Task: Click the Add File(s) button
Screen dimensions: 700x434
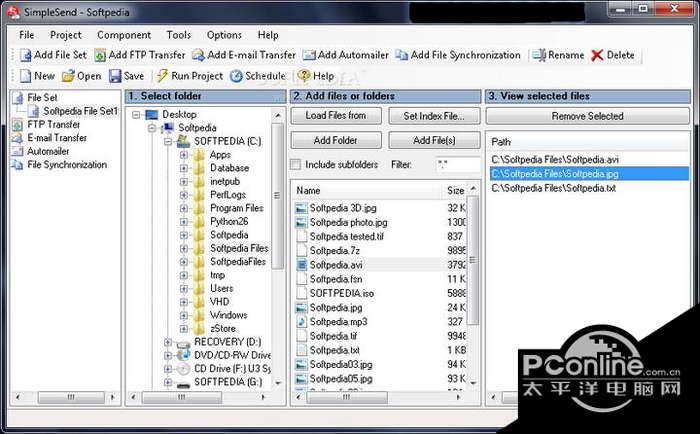Action: [x=434, y=140]
